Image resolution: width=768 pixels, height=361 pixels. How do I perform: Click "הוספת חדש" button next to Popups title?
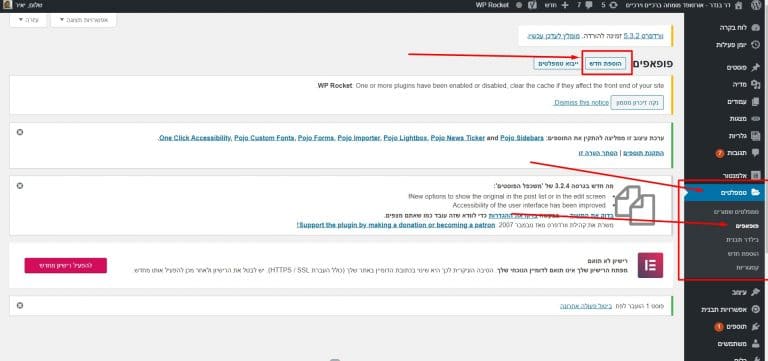click(606, 64)
